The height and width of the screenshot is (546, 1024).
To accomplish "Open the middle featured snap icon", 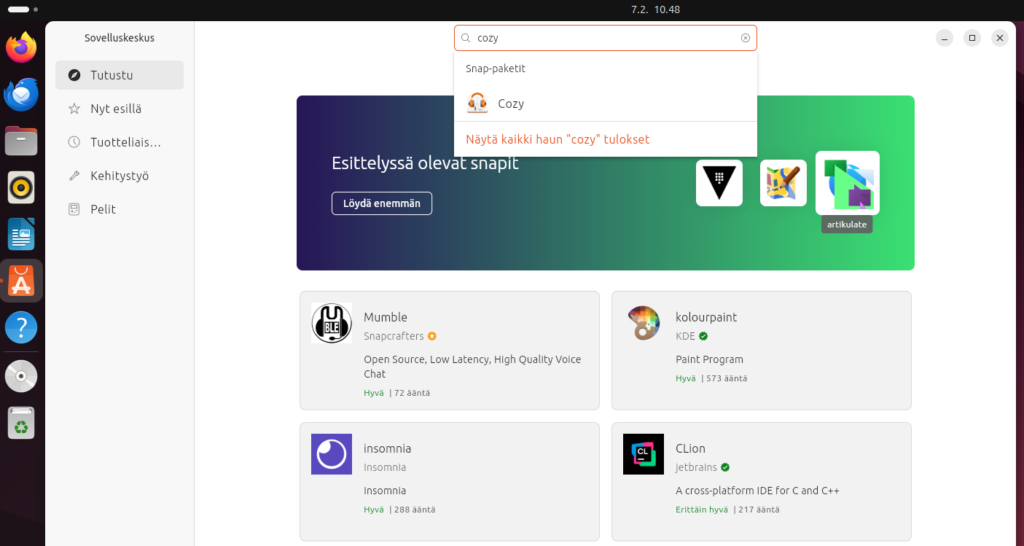I will click(x=783, y=183).
